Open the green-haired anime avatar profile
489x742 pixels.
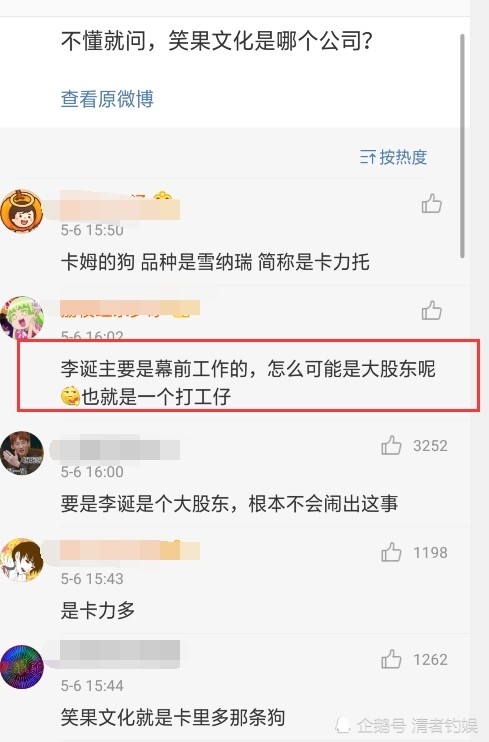[x=22, y=318]
